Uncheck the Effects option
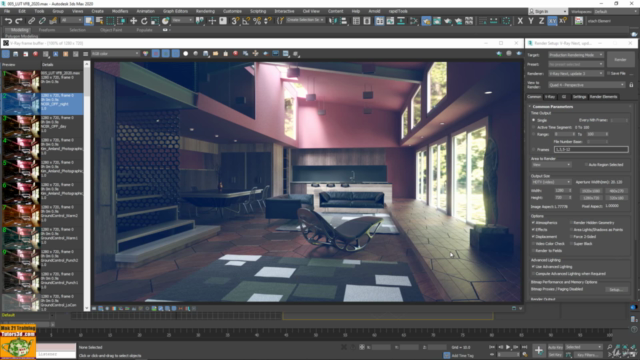This screenshot has height=360, width=640. 533,230
